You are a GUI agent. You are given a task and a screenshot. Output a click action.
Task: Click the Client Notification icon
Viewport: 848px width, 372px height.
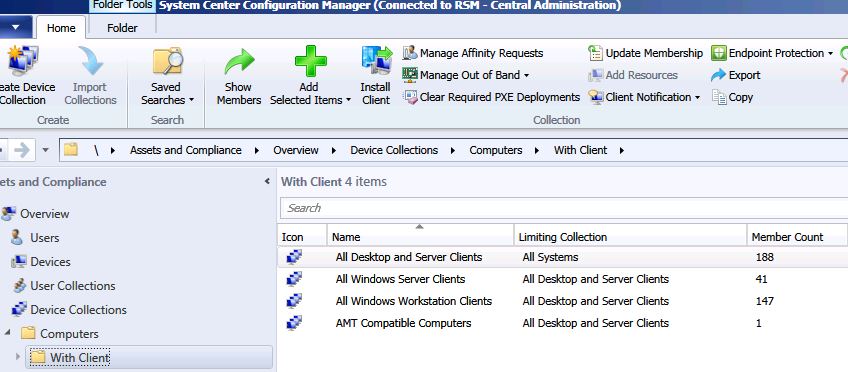coord(595,97)
